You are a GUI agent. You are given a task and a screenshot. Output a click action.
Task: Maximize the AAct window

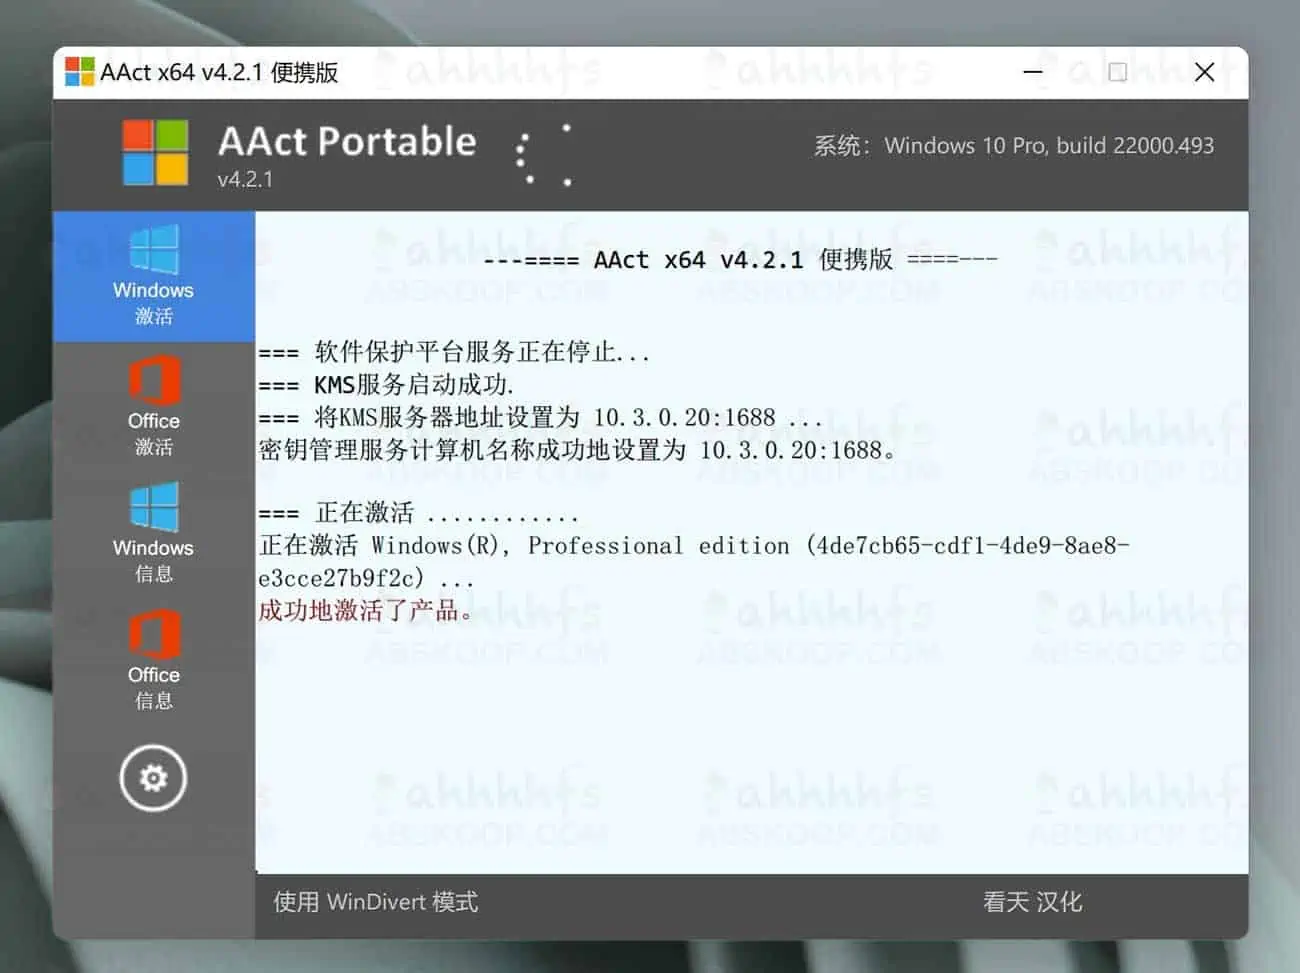(1117, 72)
